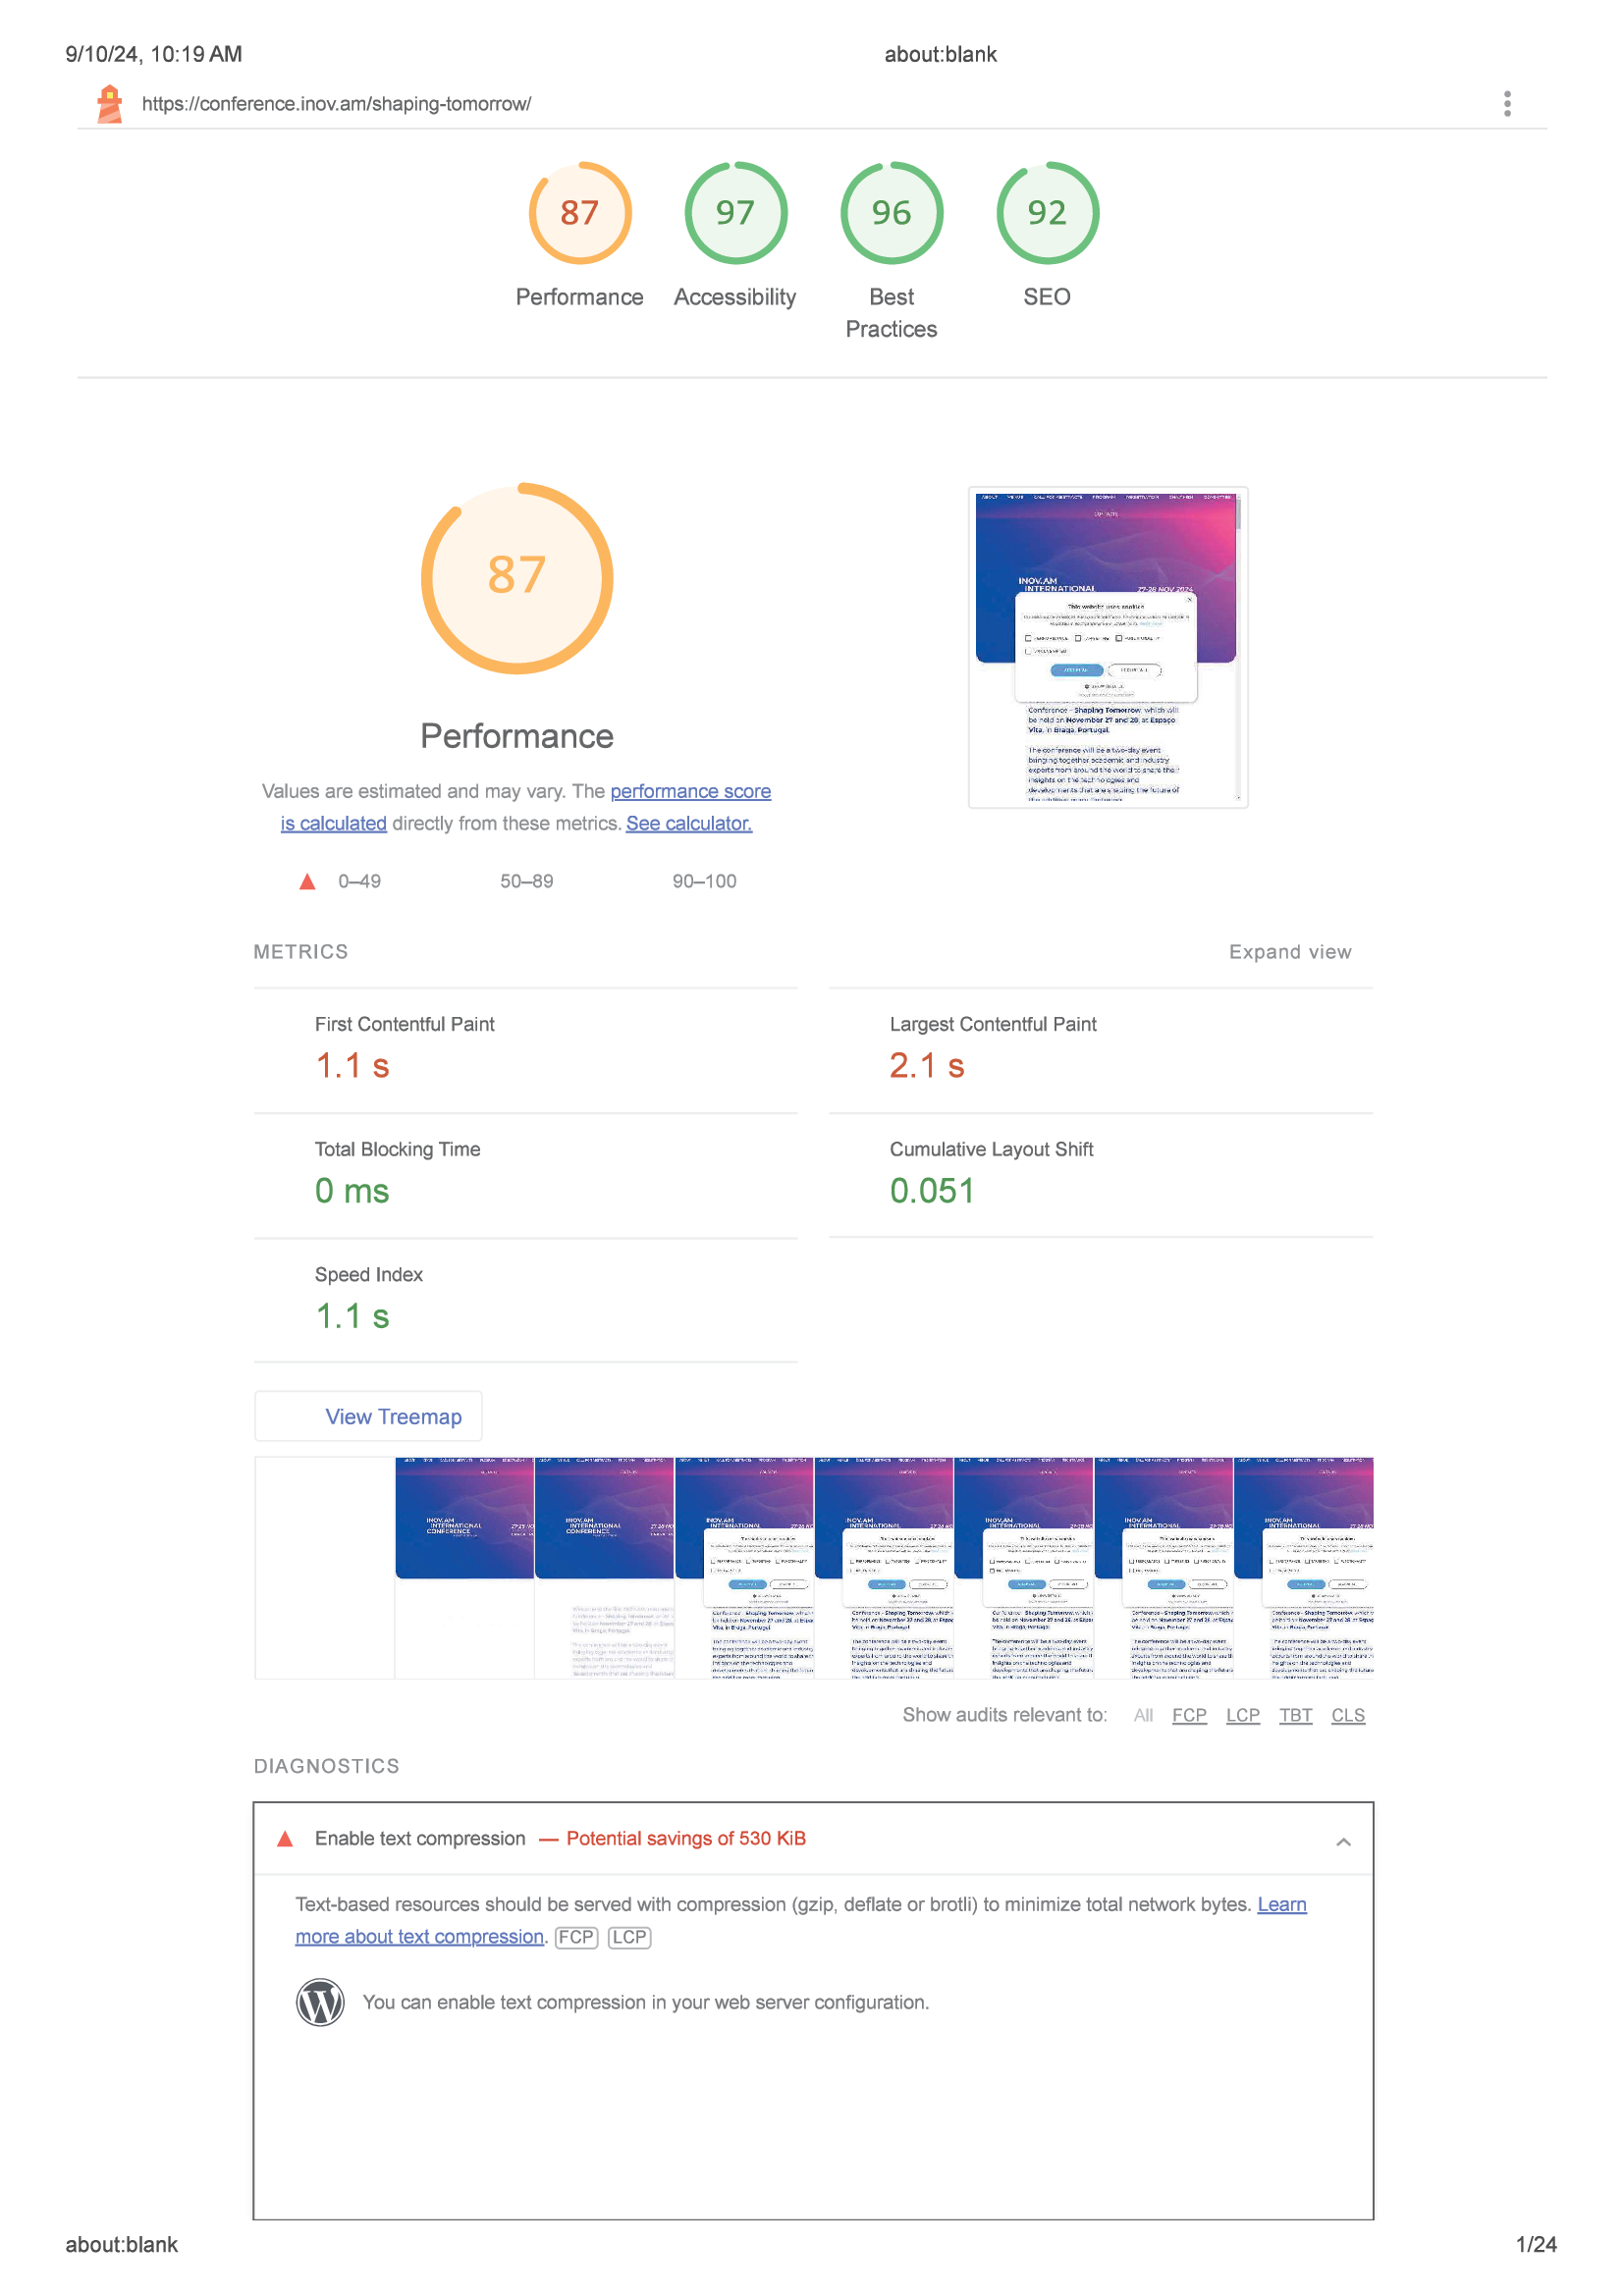Click the Performance 87 score gauge at top
Image resolution: width=1624 pixels, height=2296 pixels.
coord(579,213)
